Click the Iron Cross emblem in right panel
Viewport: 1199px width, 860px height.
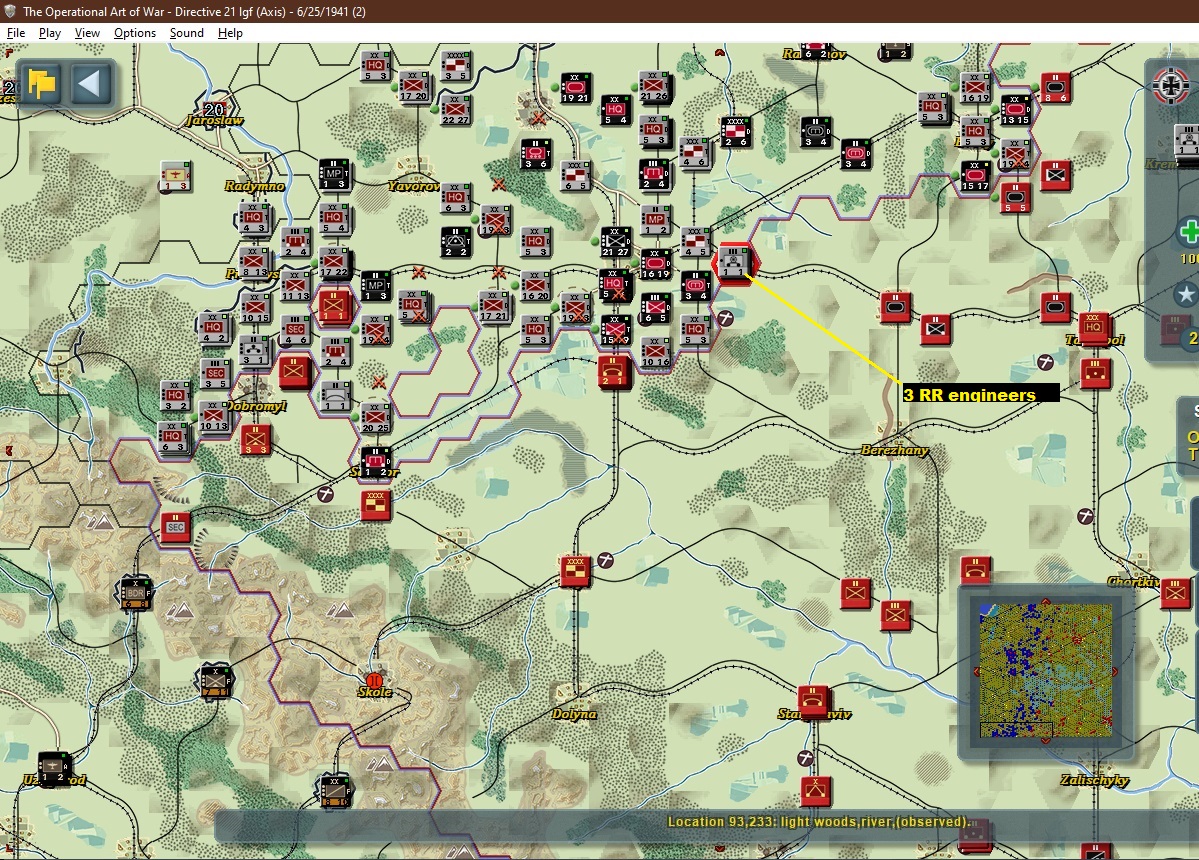pos(1171,86)
